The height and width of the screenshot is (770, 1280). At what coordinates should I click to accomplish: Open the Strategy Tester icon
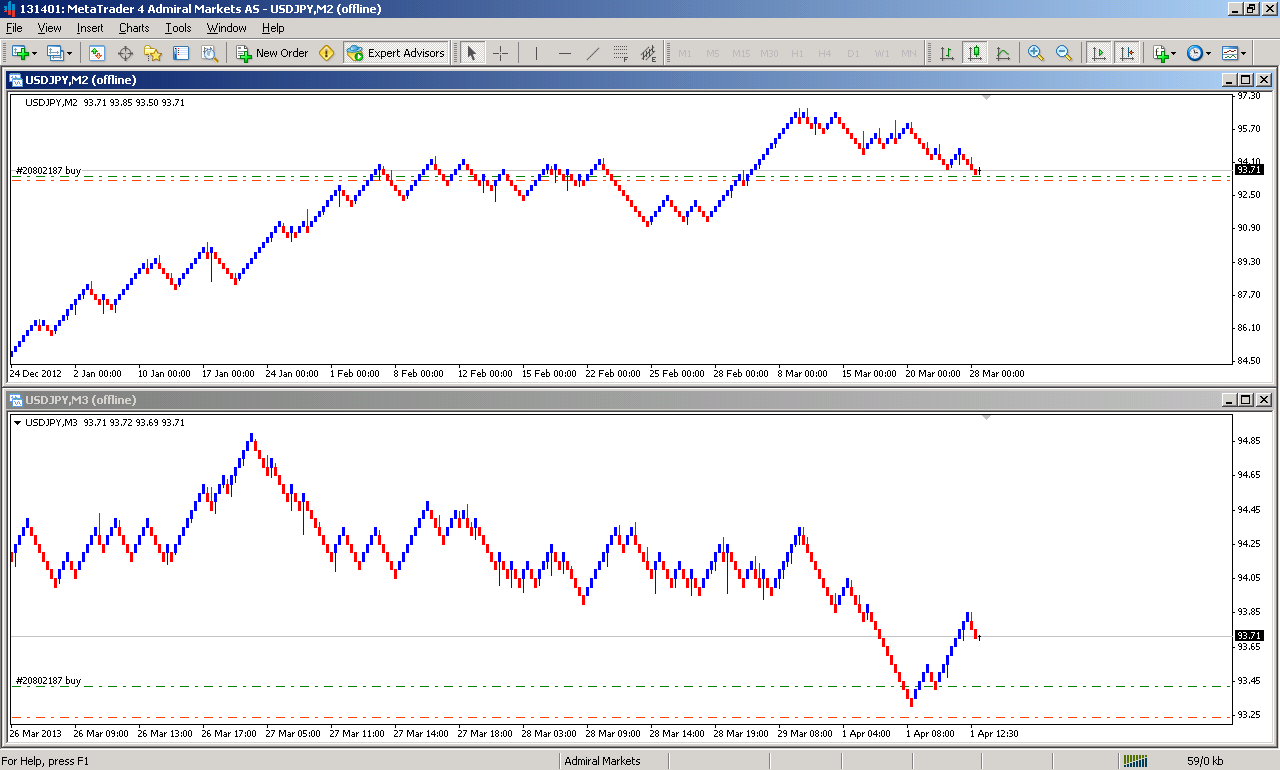point(209,53)
